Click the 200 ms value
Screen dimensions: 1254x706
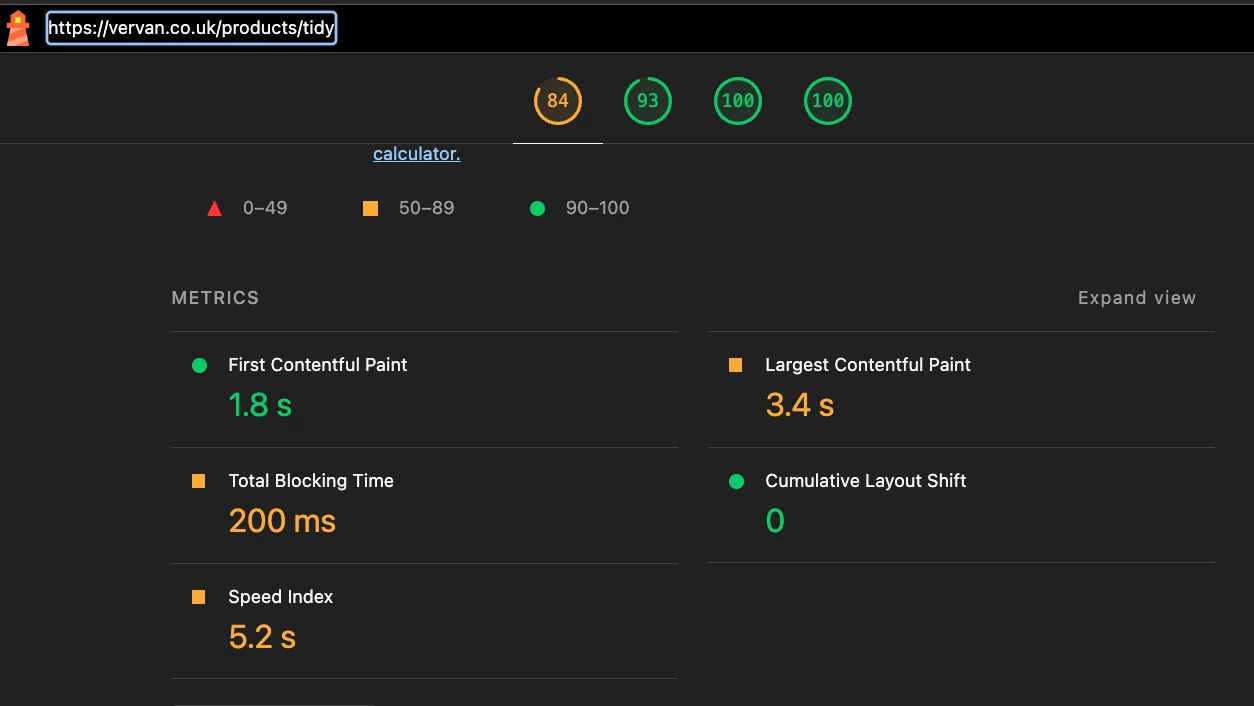coord(282,521)
